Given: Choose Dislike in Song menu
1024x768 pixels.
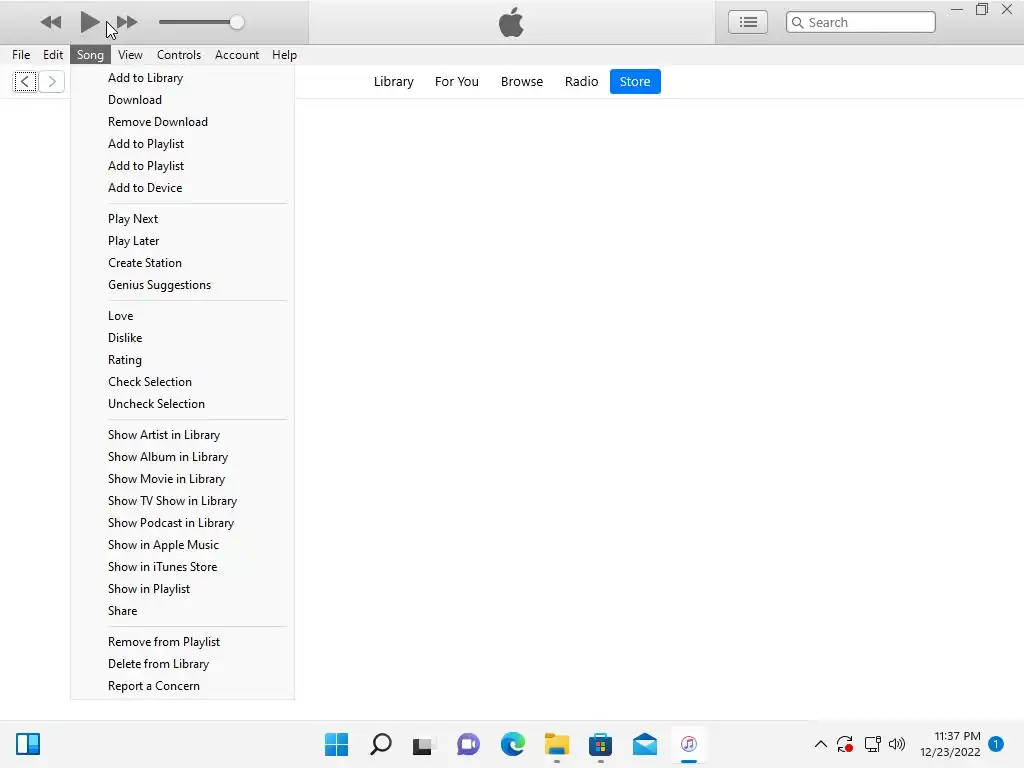Looking at the screenshot, I should coord(182,338).
